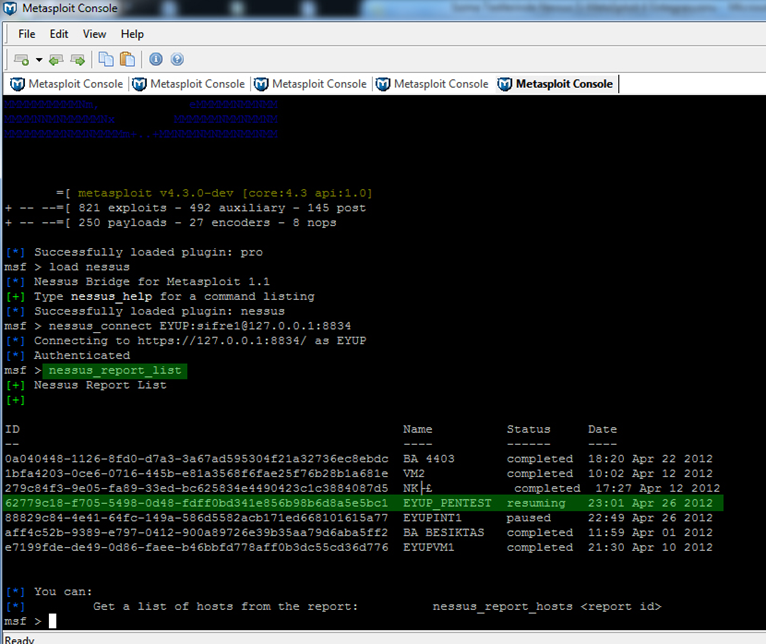Click the report name 'BA BESIKTAS'
Viewport: 766px width, 644px height.
444,532
